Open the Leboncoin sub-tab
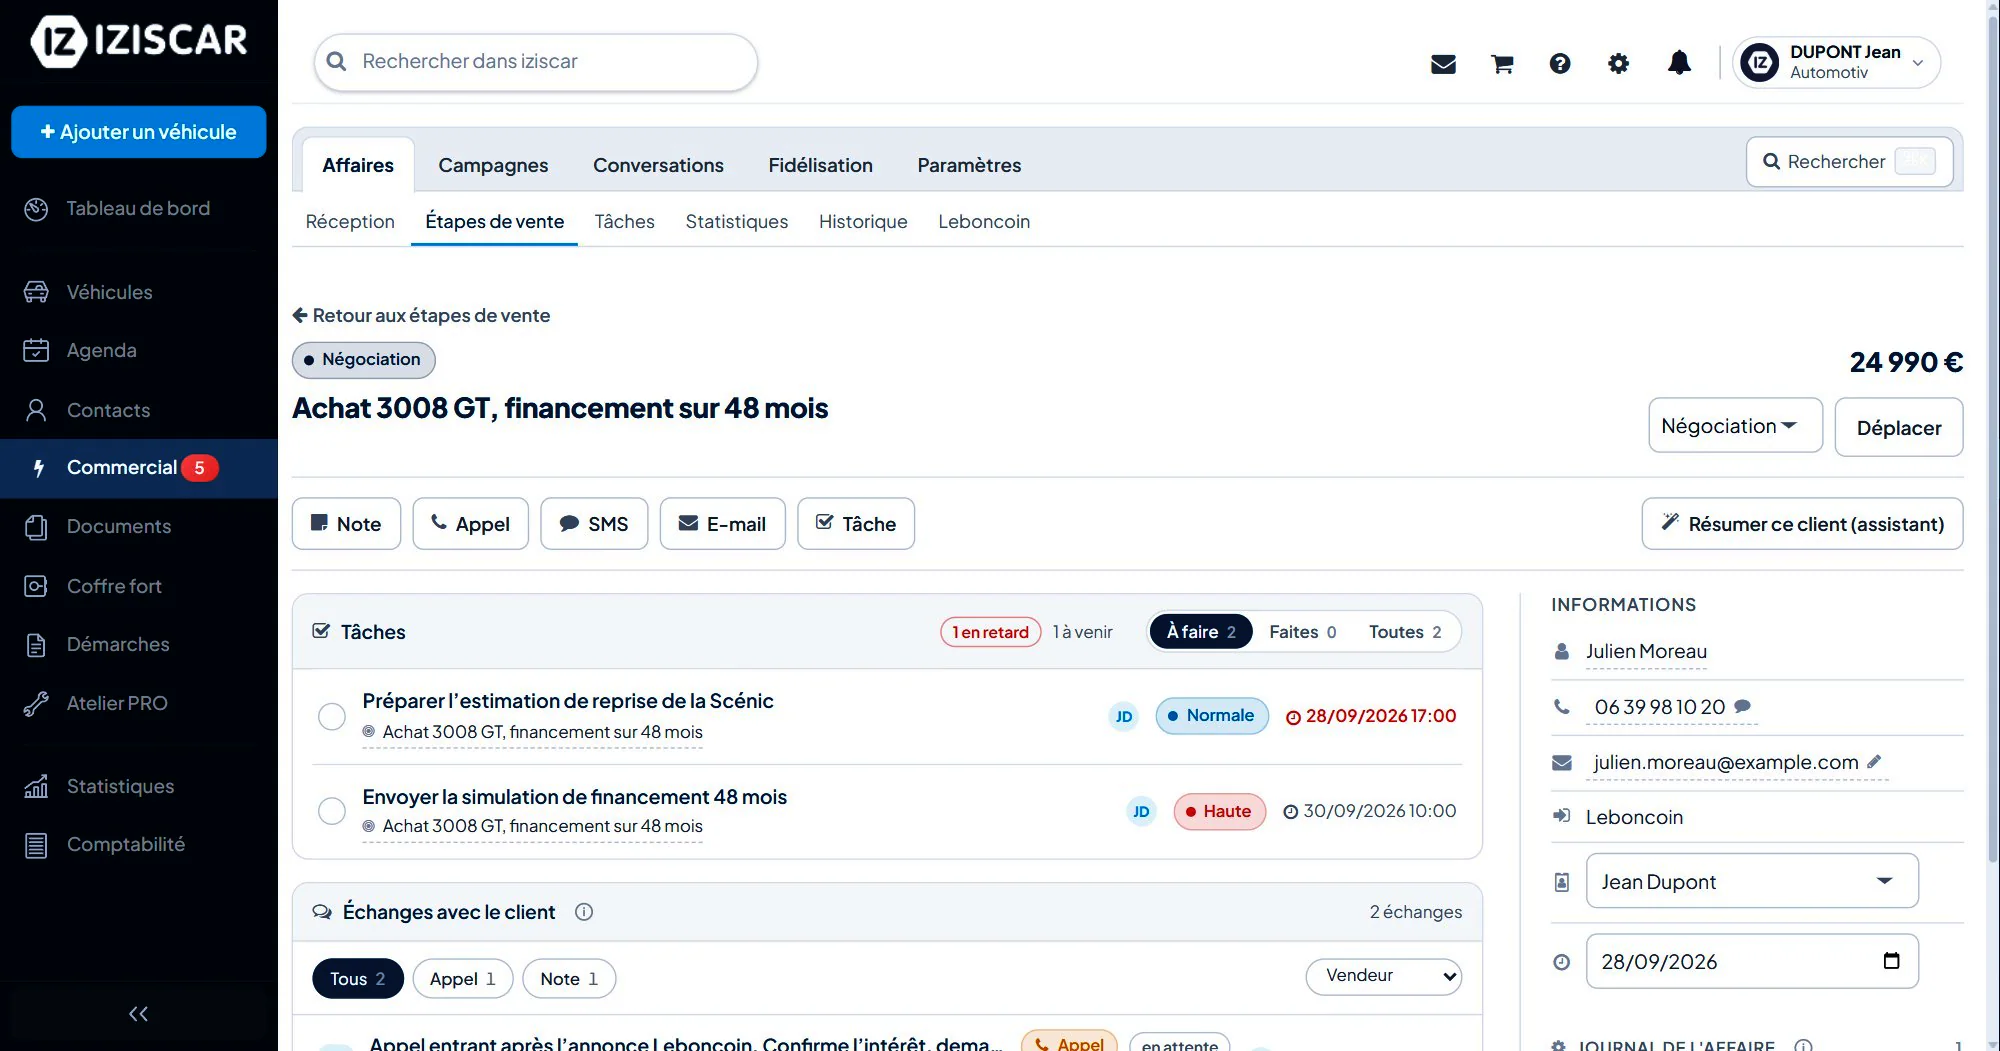The width and height of the screenshot is (2000, 1051). 984,222
